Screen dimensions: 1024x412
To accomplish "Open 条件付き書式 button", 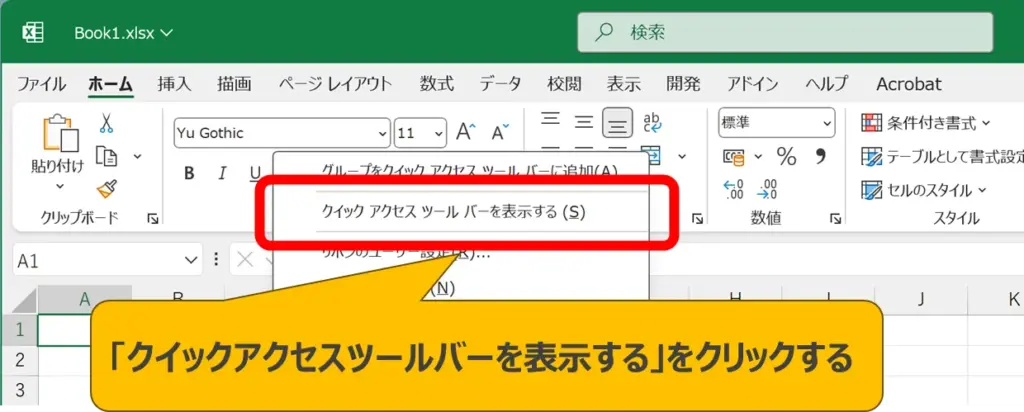I will pyautogui.click(x=925, y=123).
